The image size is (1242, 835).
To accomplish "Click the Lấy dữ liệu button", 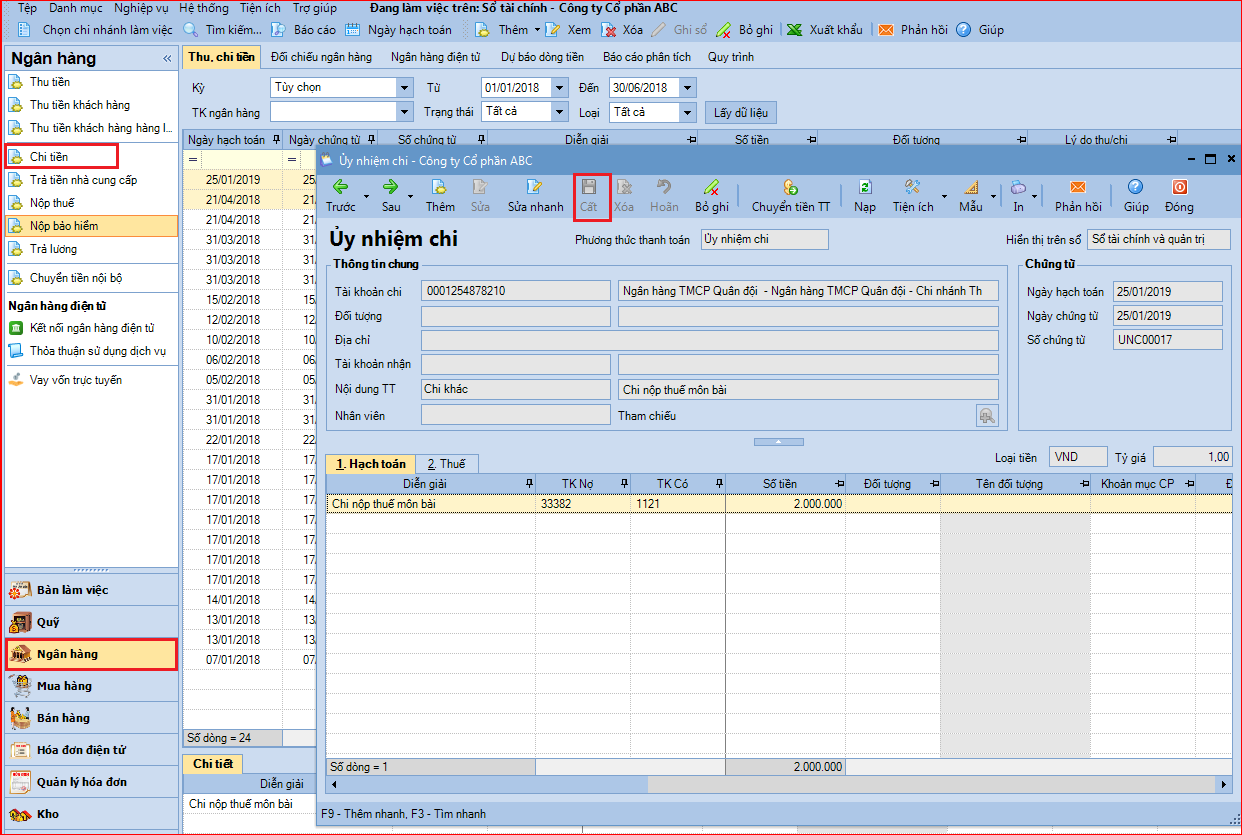I will 741,113.
